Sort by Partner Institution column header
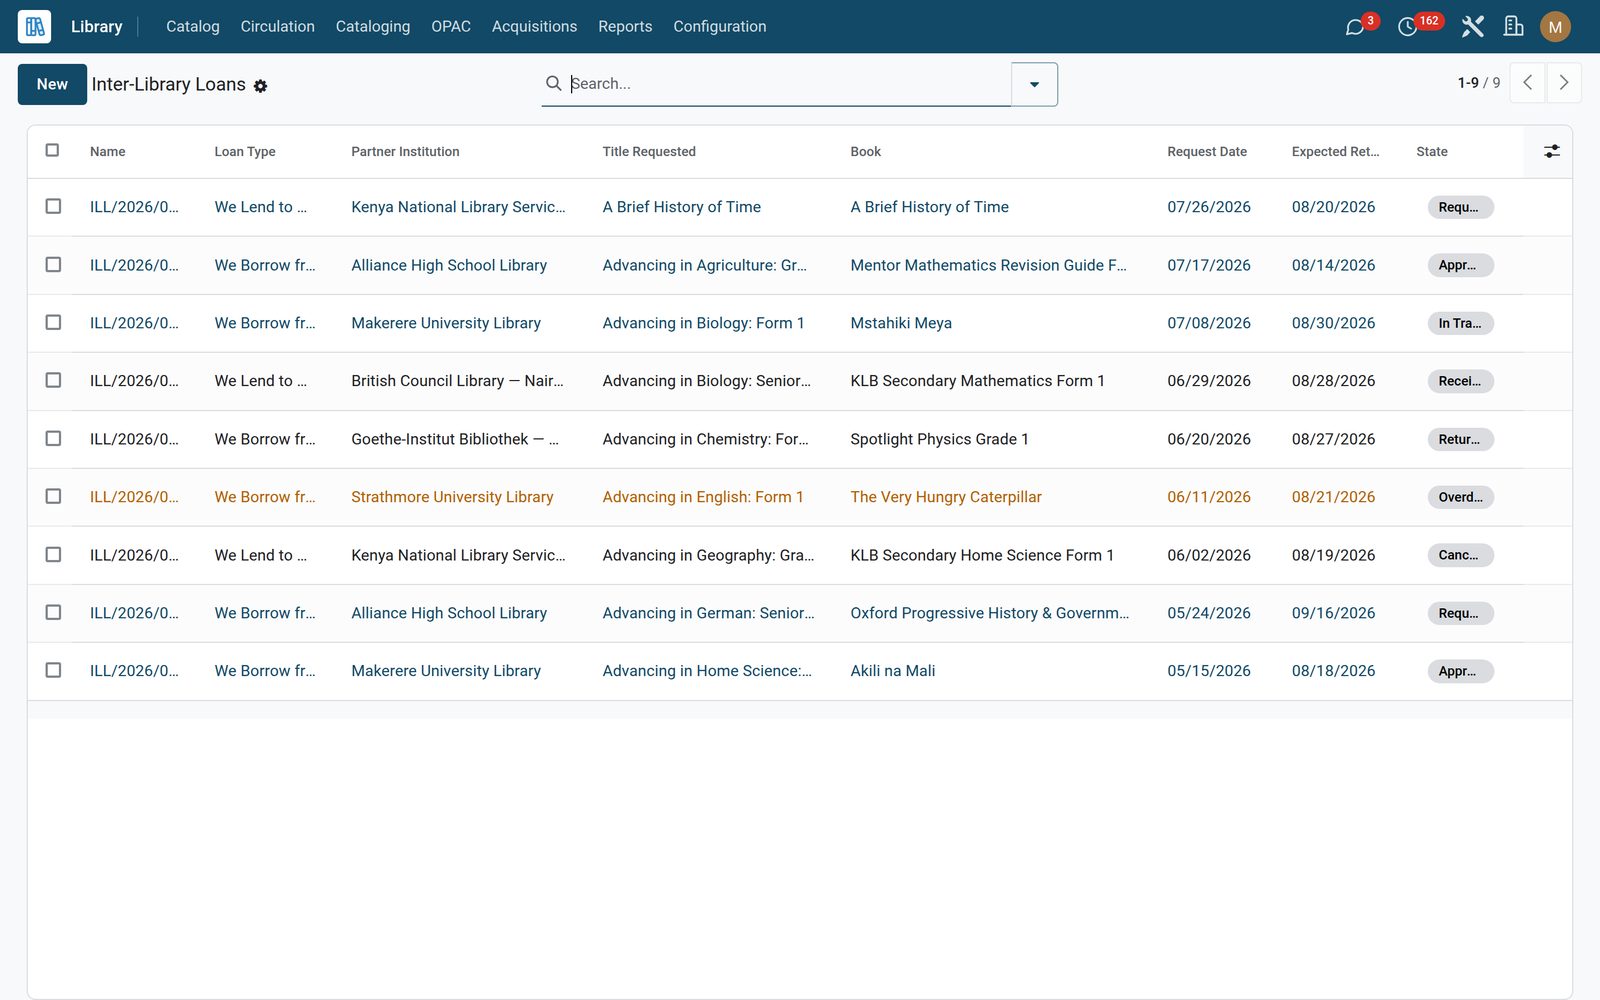This screenshot has height=1000, width=1600. click(x=405, y=152)
